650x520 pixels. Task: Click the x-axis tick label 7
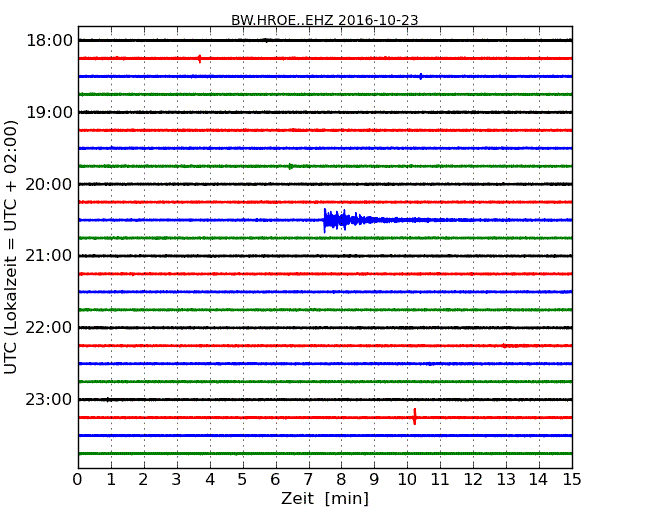pos(308,479)
